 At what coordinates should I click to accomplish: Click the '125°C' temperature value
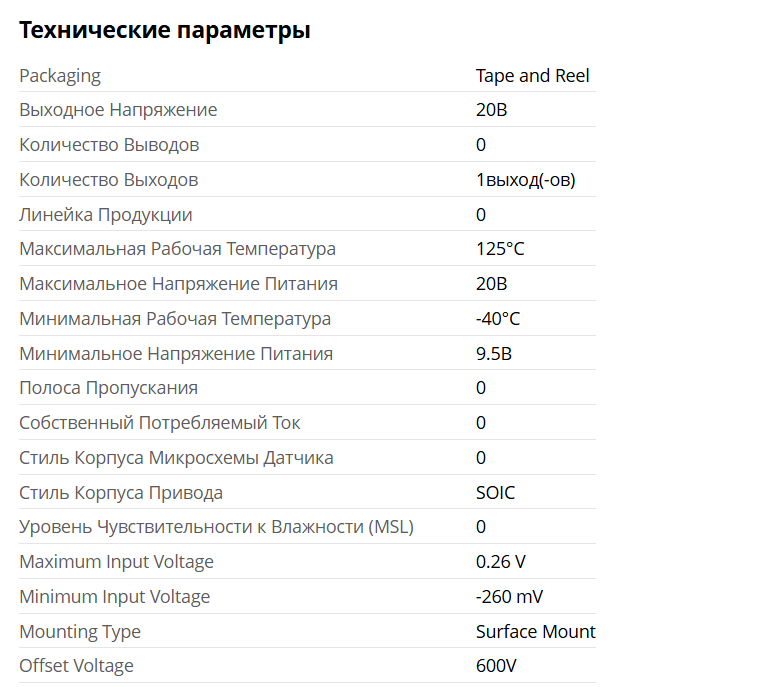pyautogui.click(x=500, y=249)
